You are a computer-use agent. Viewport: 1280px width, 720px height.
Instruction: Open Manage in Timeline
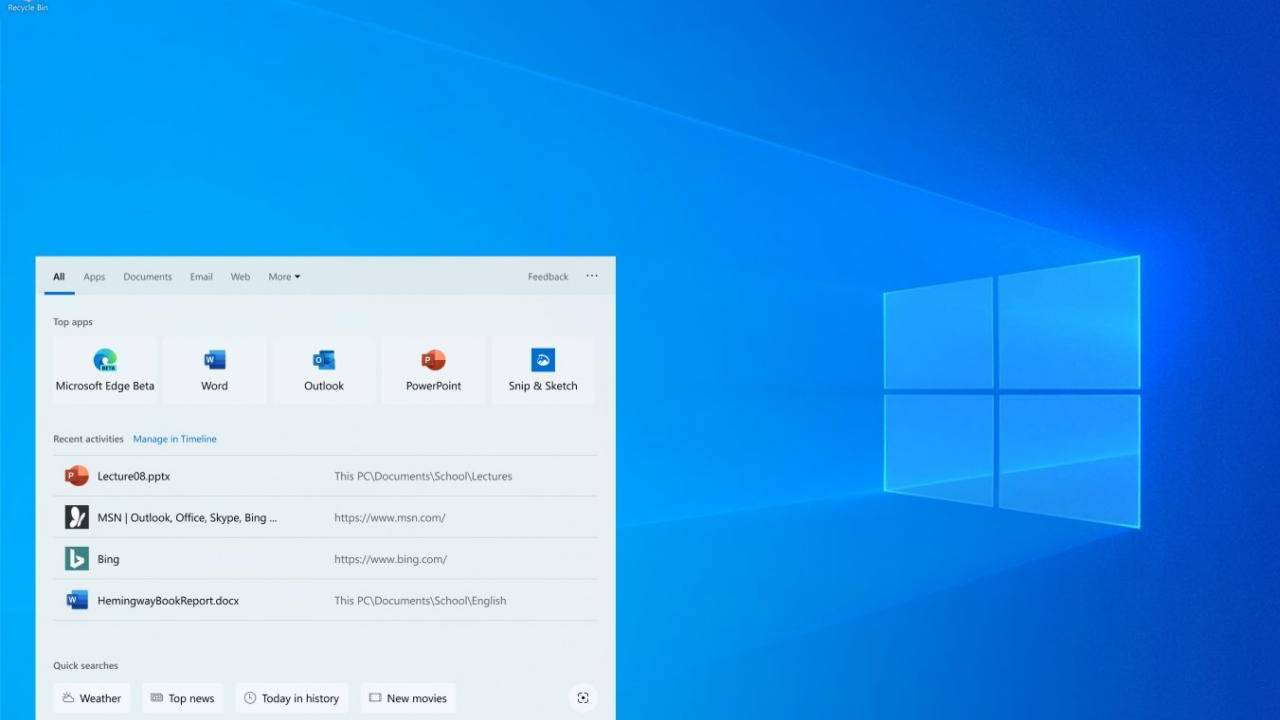click(x=174, y=438)
